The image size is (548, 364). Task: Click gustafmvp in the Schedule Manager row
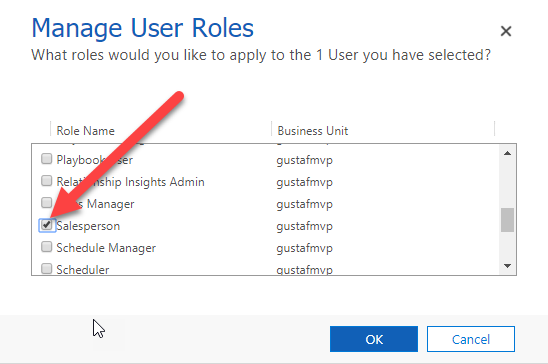click(304, 249)
